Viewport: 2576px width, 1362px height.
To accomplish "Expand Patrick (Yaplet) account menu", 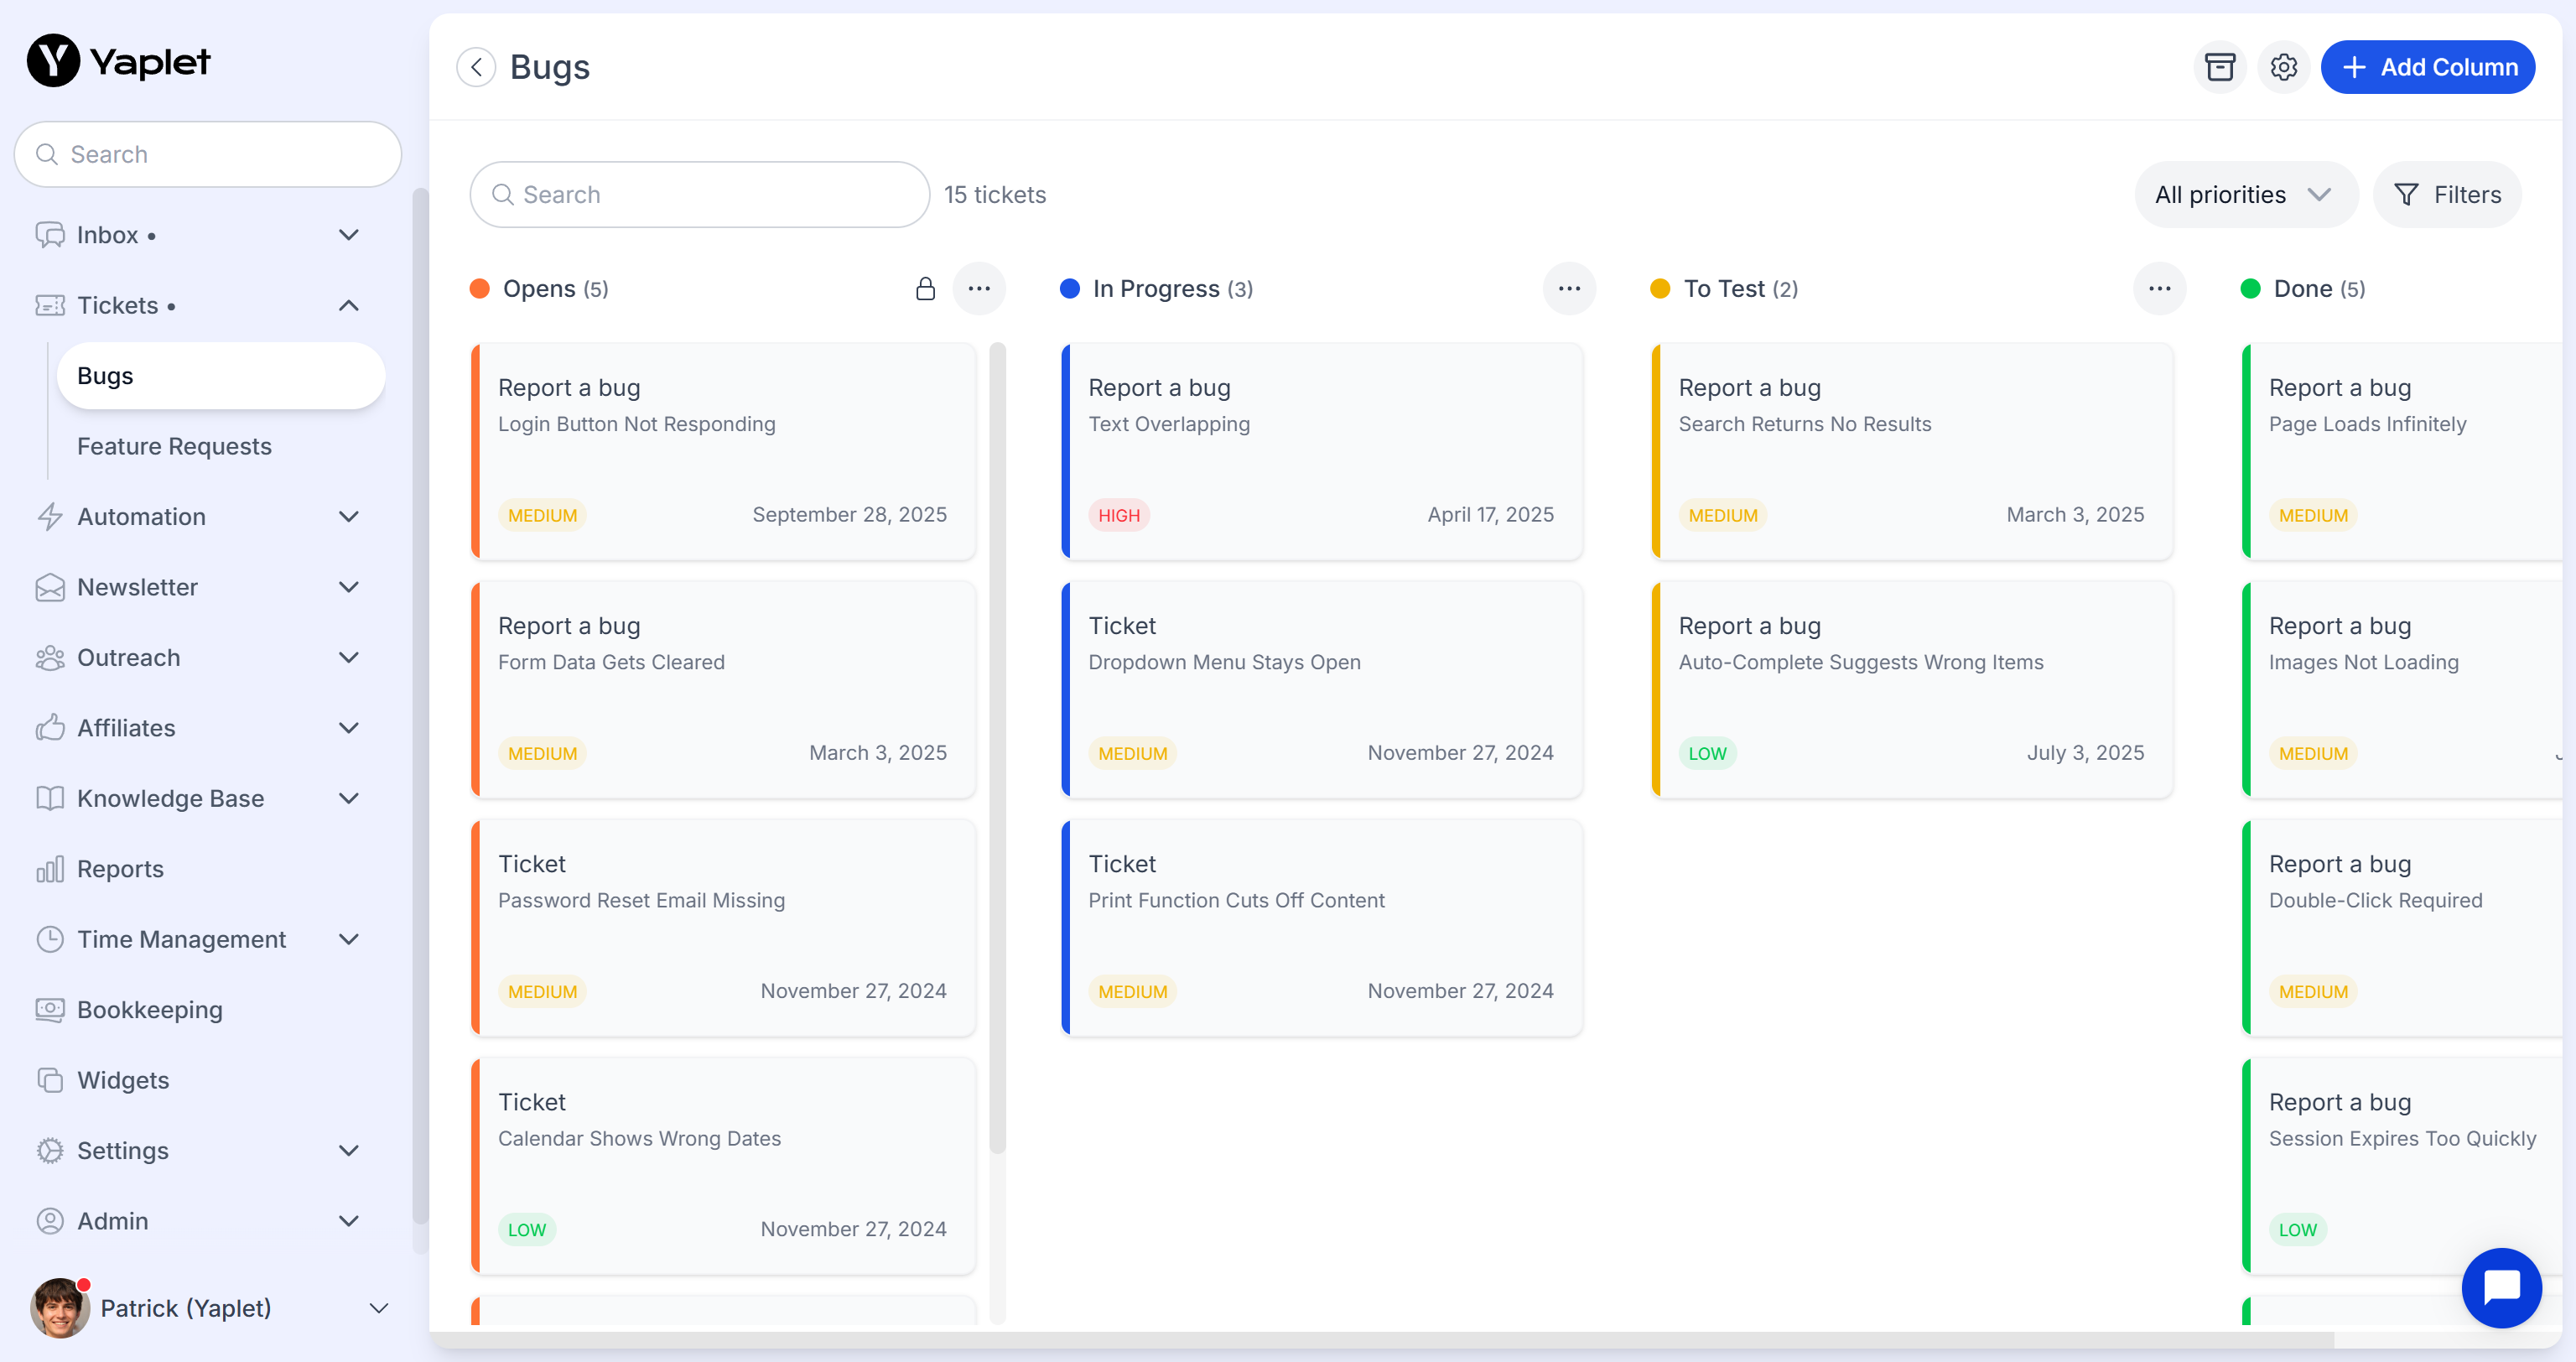I will [x=379, y=1308].
